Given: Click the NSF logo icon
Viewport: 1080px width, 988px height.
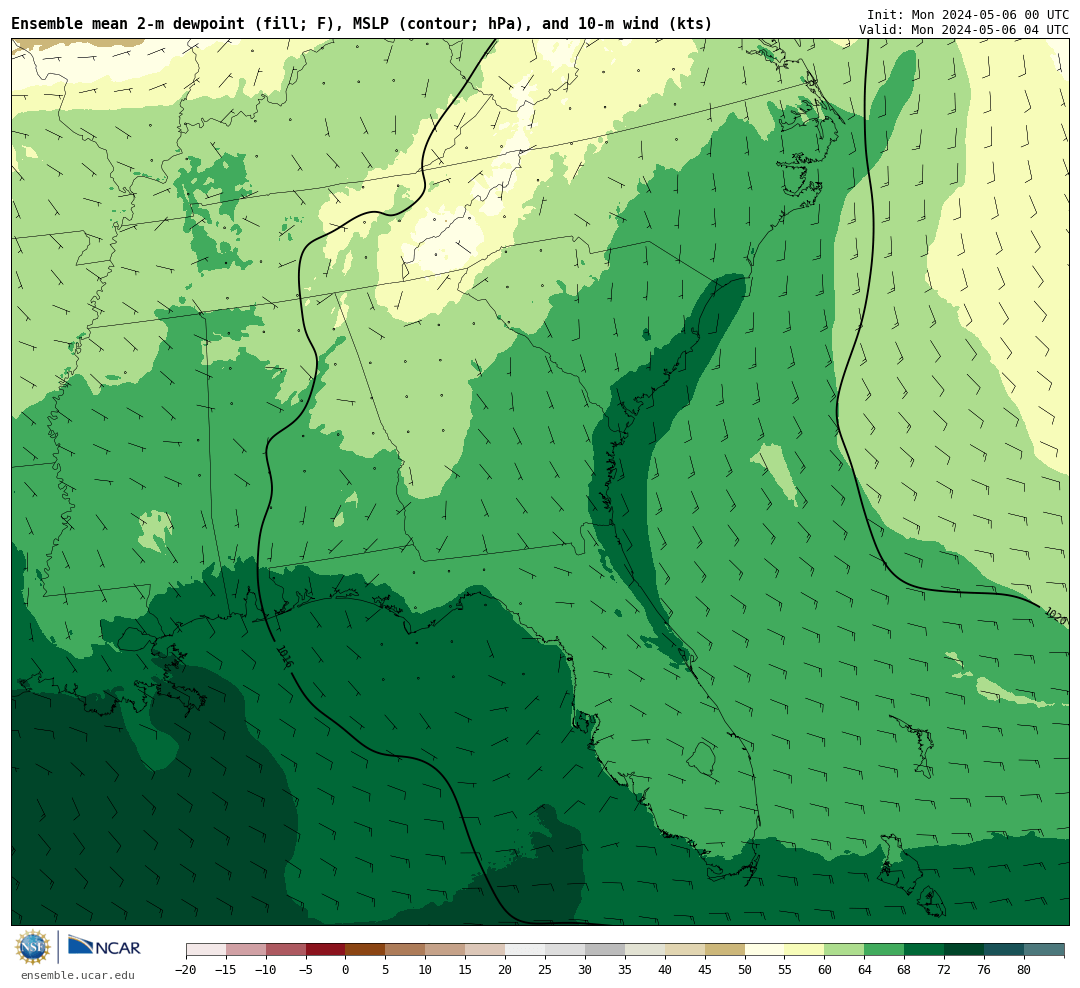Looking at the screenshot, I should pyautogui.click(x=33, y=947).
